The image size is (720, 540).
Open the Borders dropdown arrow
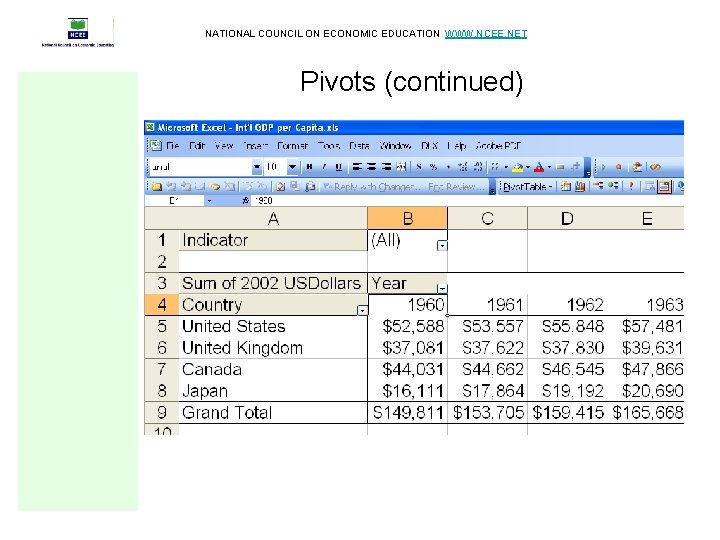(506, 167)
